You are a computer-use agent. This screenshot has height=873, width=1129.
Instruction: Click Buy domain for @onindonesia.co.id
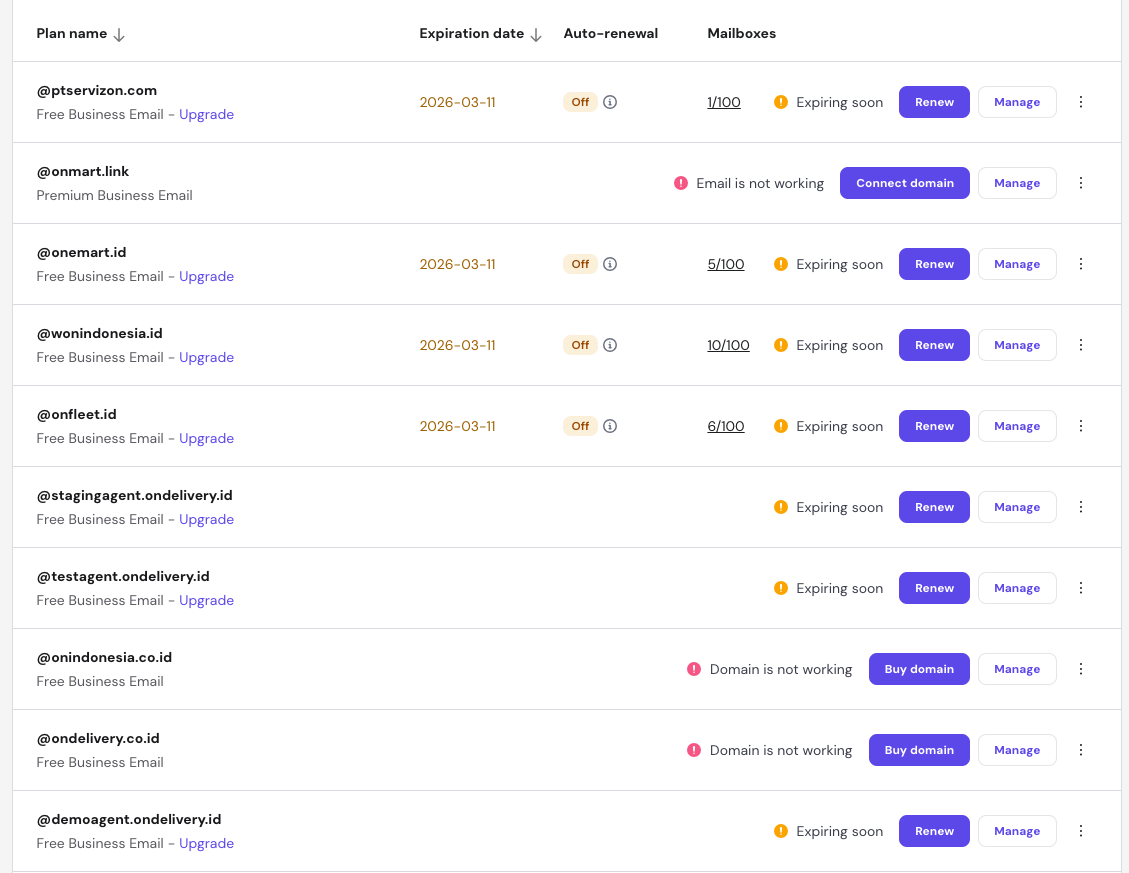(918, 669)
